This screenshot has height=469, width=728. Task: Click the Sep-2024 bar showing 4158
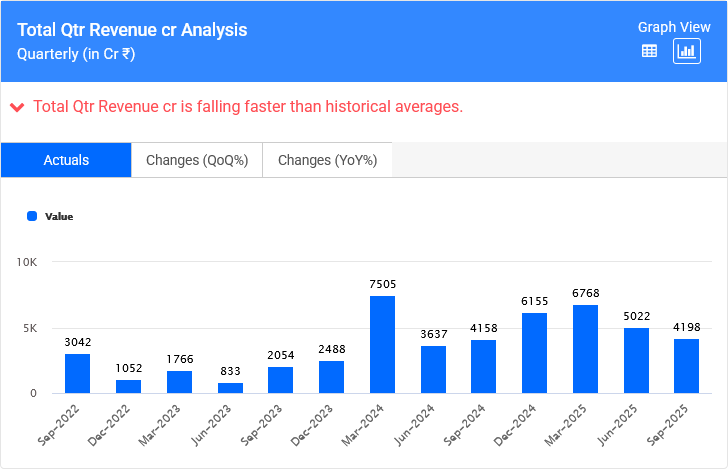coord(484,367)
